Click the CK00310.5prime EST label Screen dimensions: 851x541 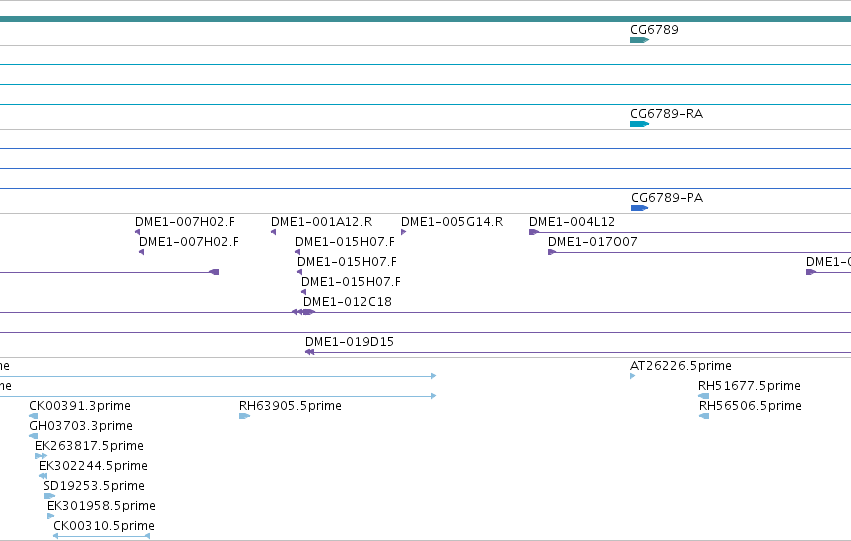(x=104, y=526)
